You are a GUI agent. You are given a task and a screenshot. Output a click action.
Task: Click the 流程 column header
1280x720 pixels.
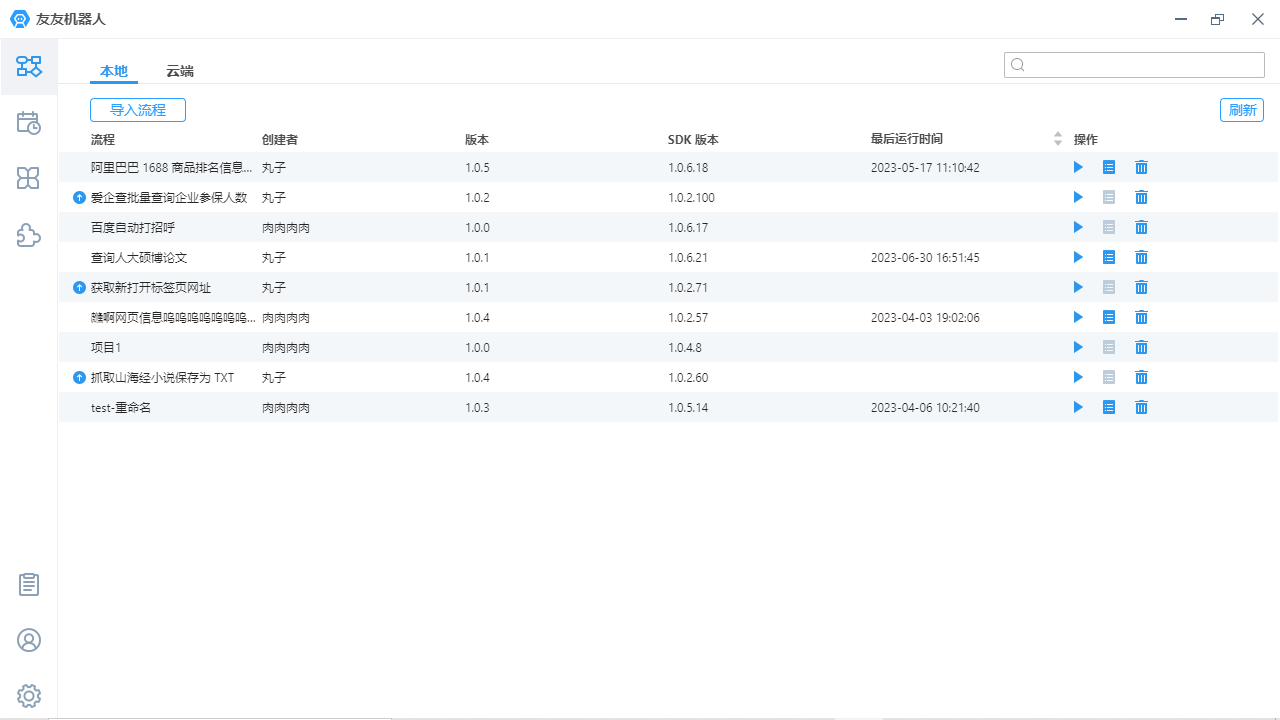pos(103,139)
